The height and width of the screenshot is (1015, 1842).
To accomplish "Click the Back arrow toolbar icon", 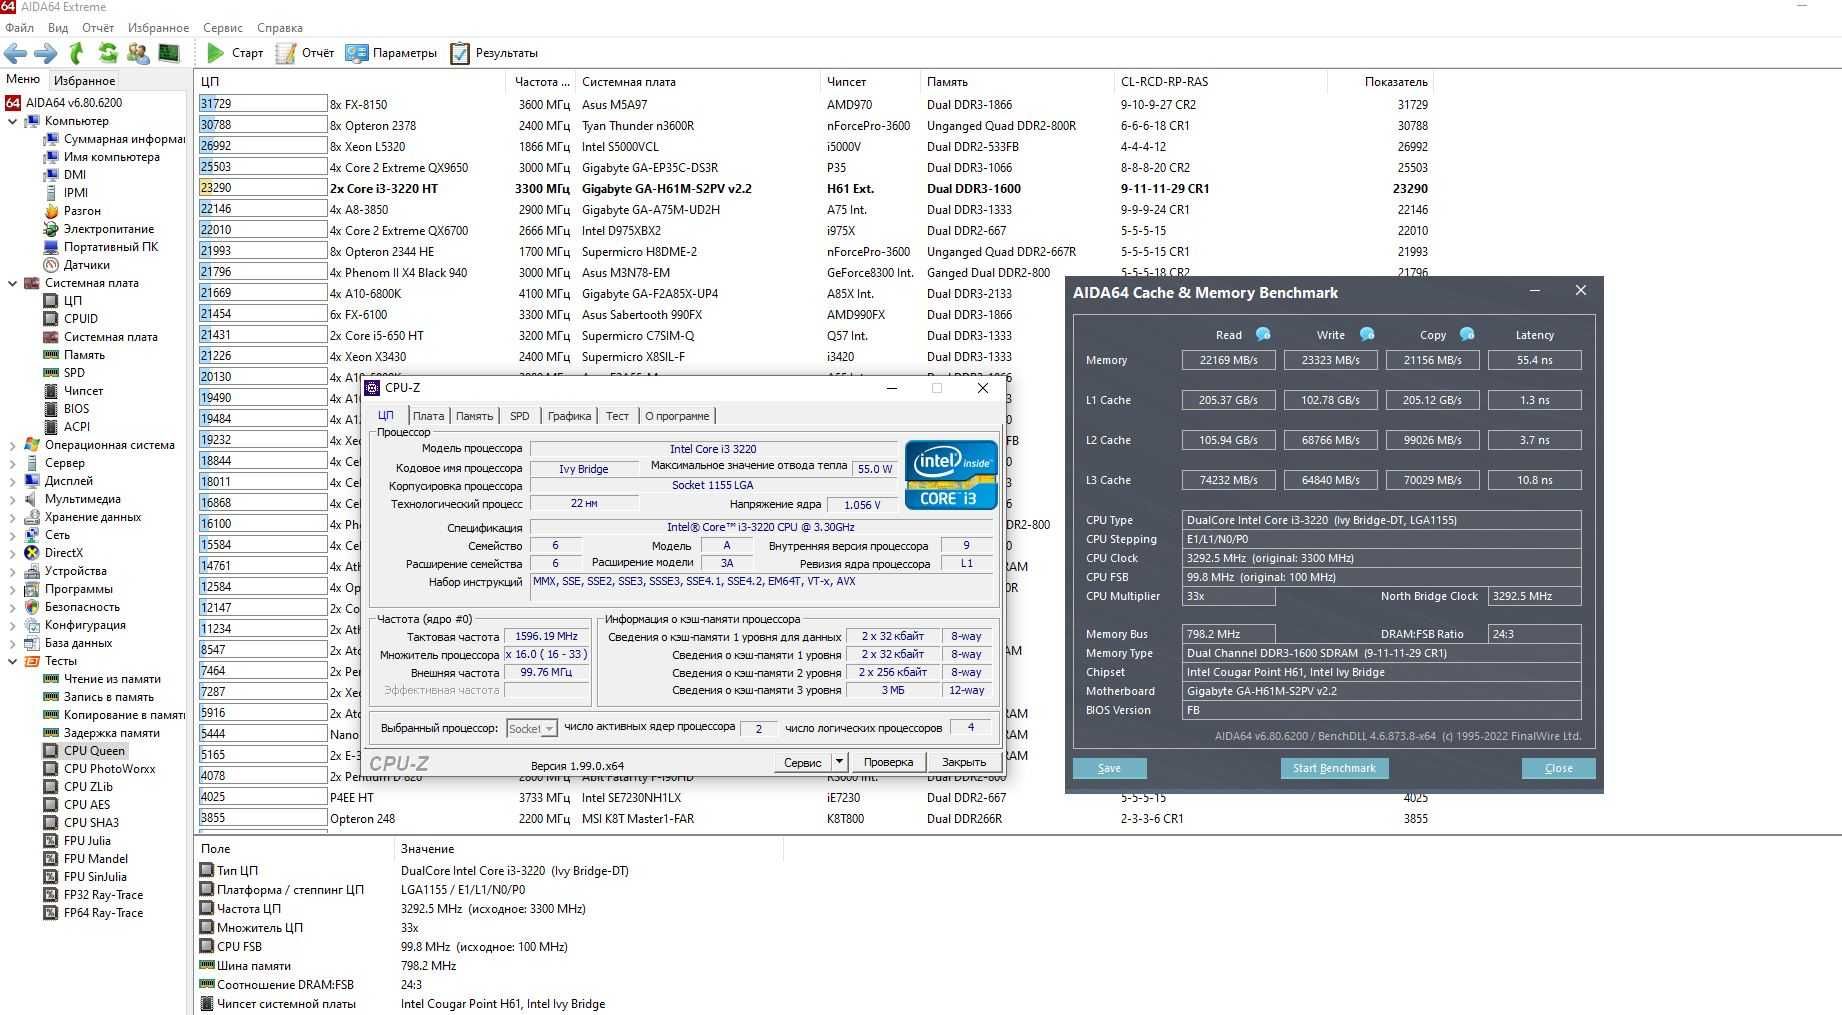I will click(16, 53).
